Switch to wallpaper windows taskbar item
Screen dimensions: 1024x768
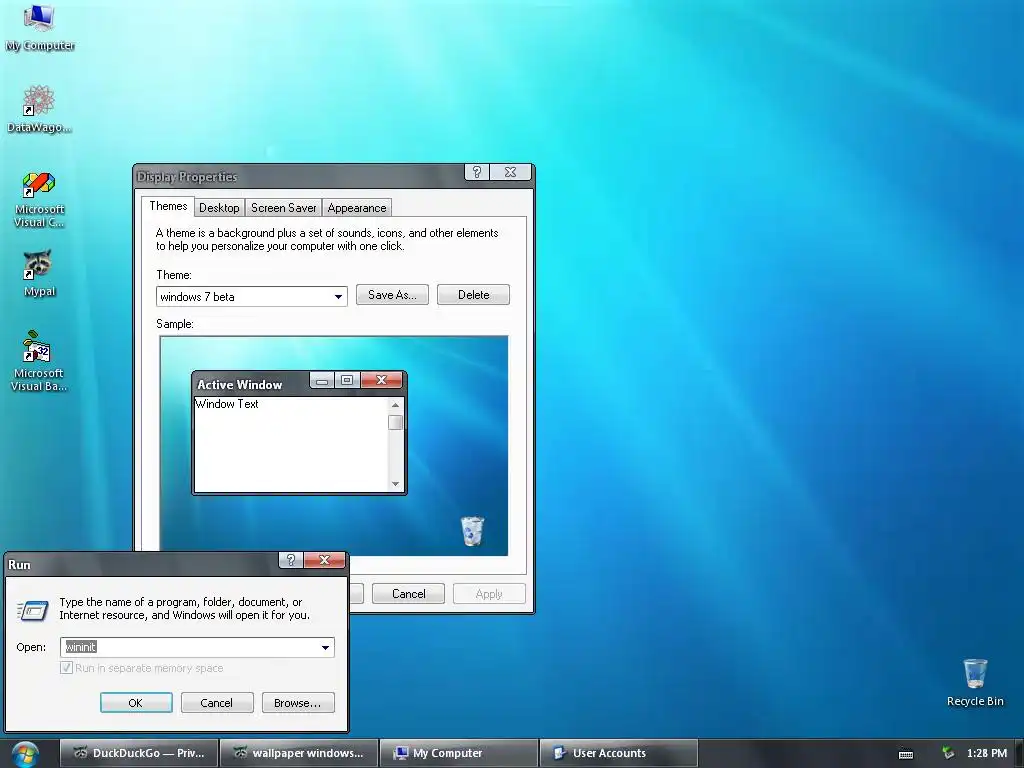click(299, 753)
